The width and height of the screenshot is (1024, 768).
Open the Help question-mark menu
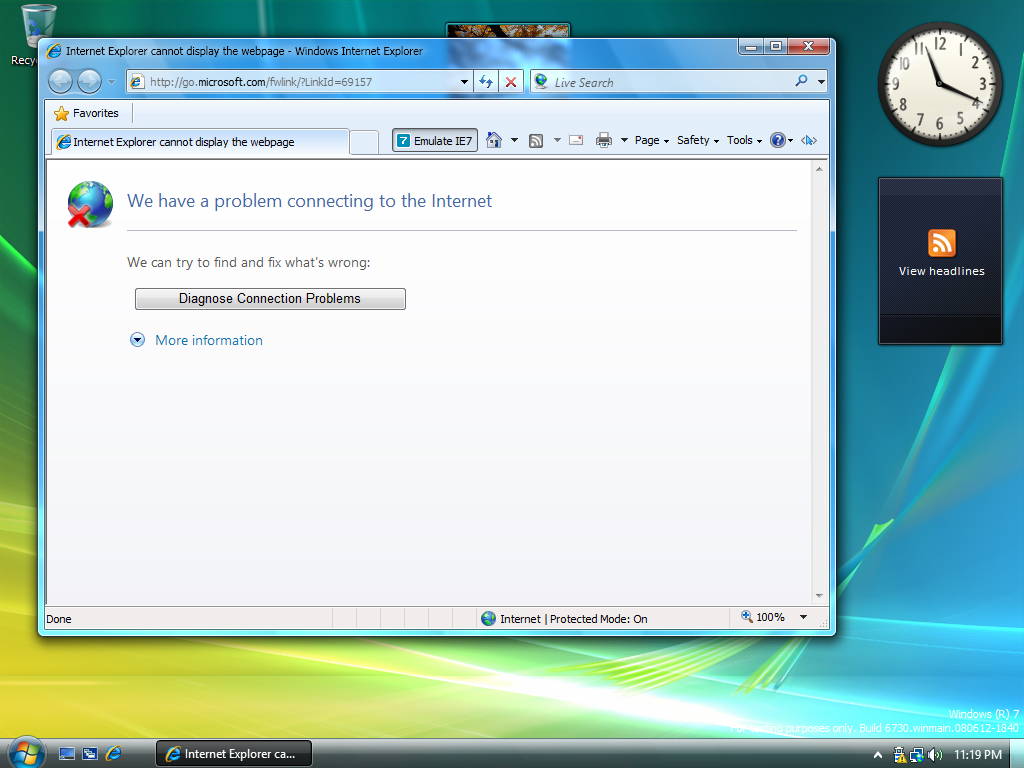[x=781, y=140]
